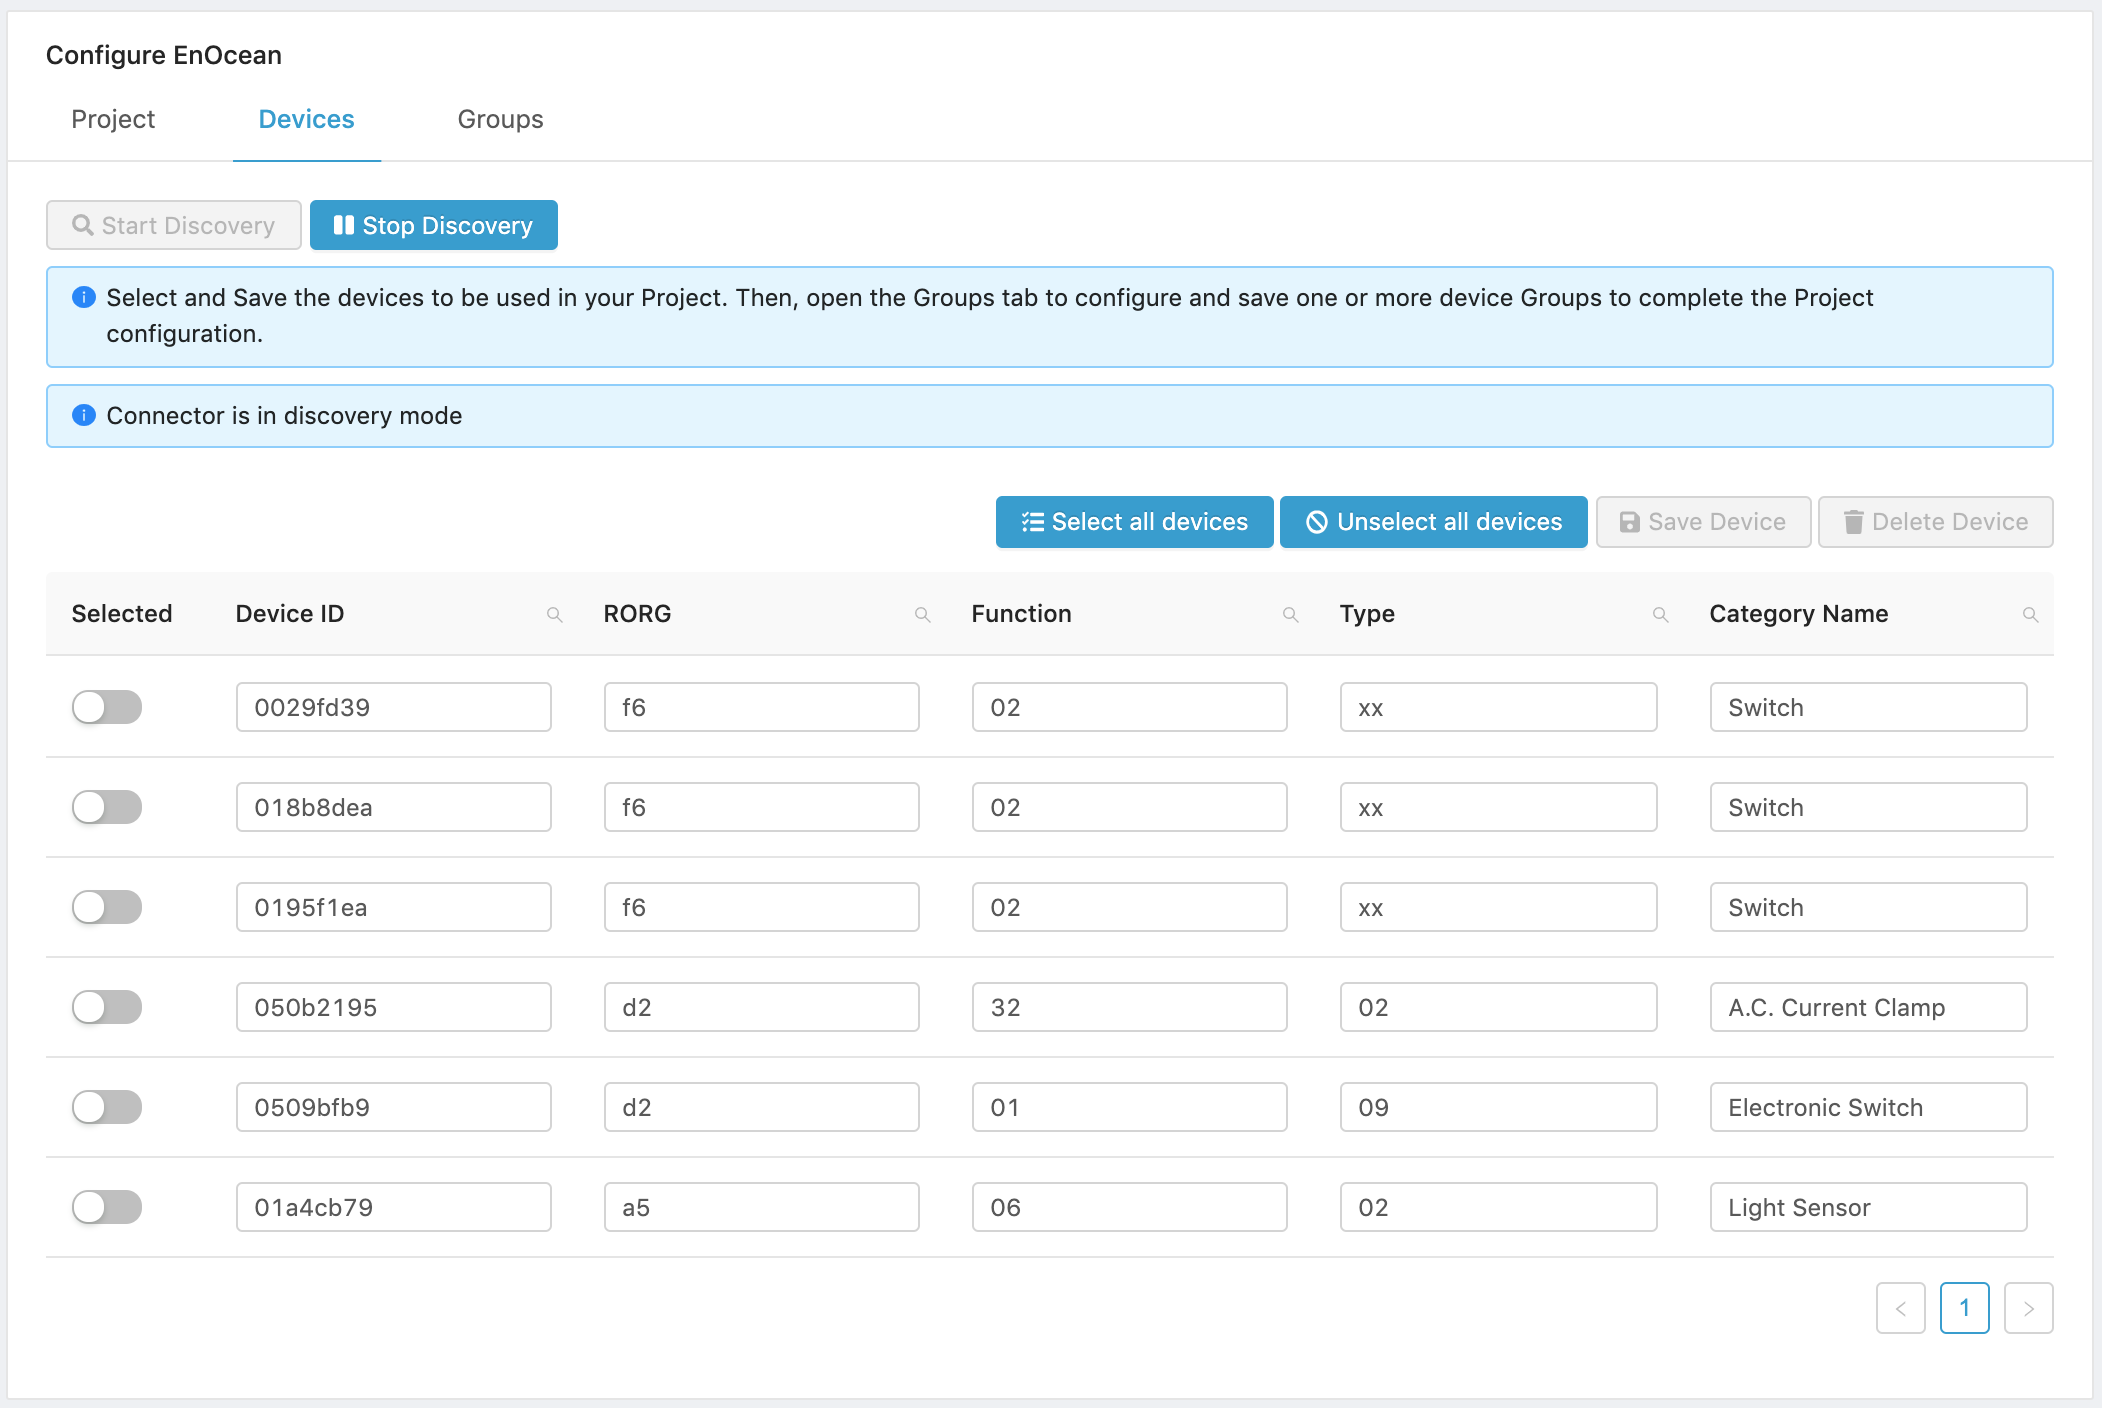This screenshot has height=1408, width=2102.
Task: Click RORG field of device 0029fd39
Action: click(762, 707)
